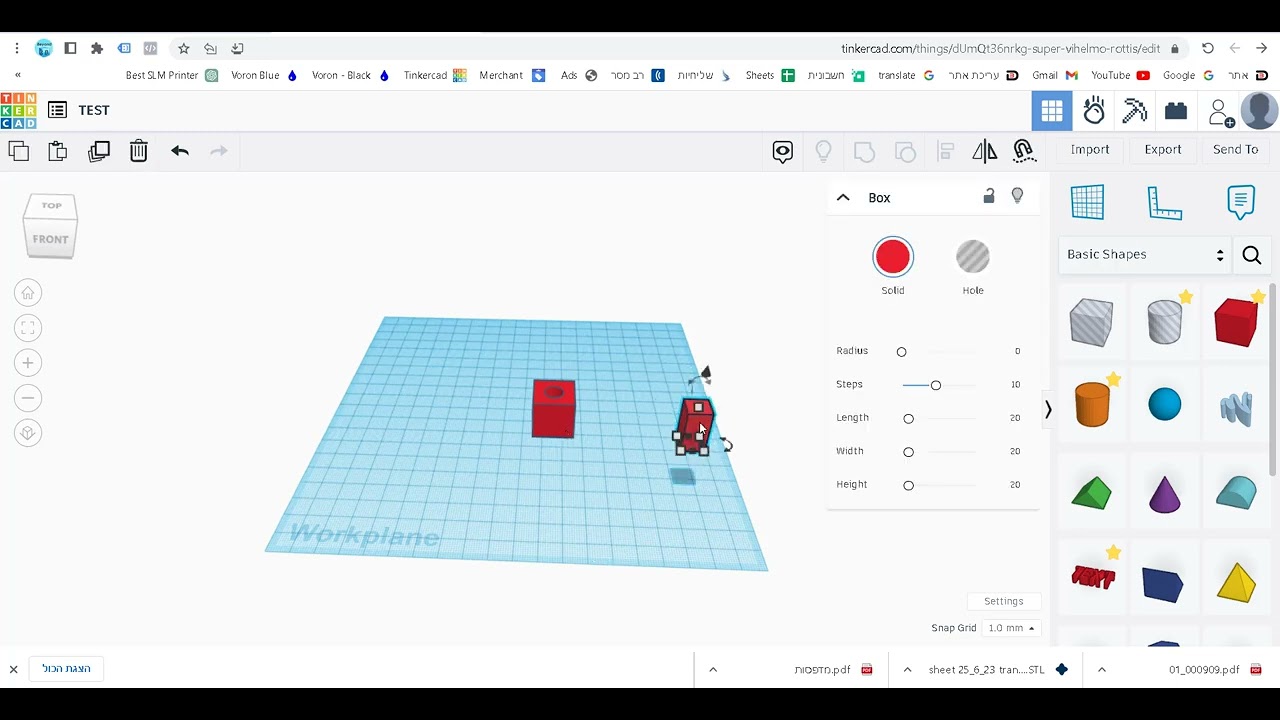Delete selection with the trash icon
Image resolution: width=1280 pixels, height=720 pixels.
139,151
